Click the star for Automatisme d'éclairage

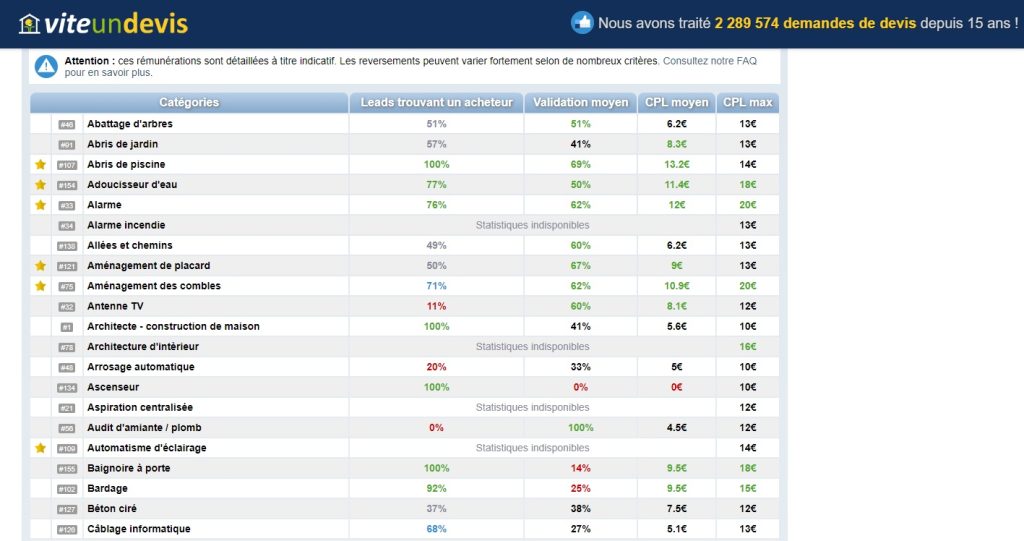click(x=40, y=448)
